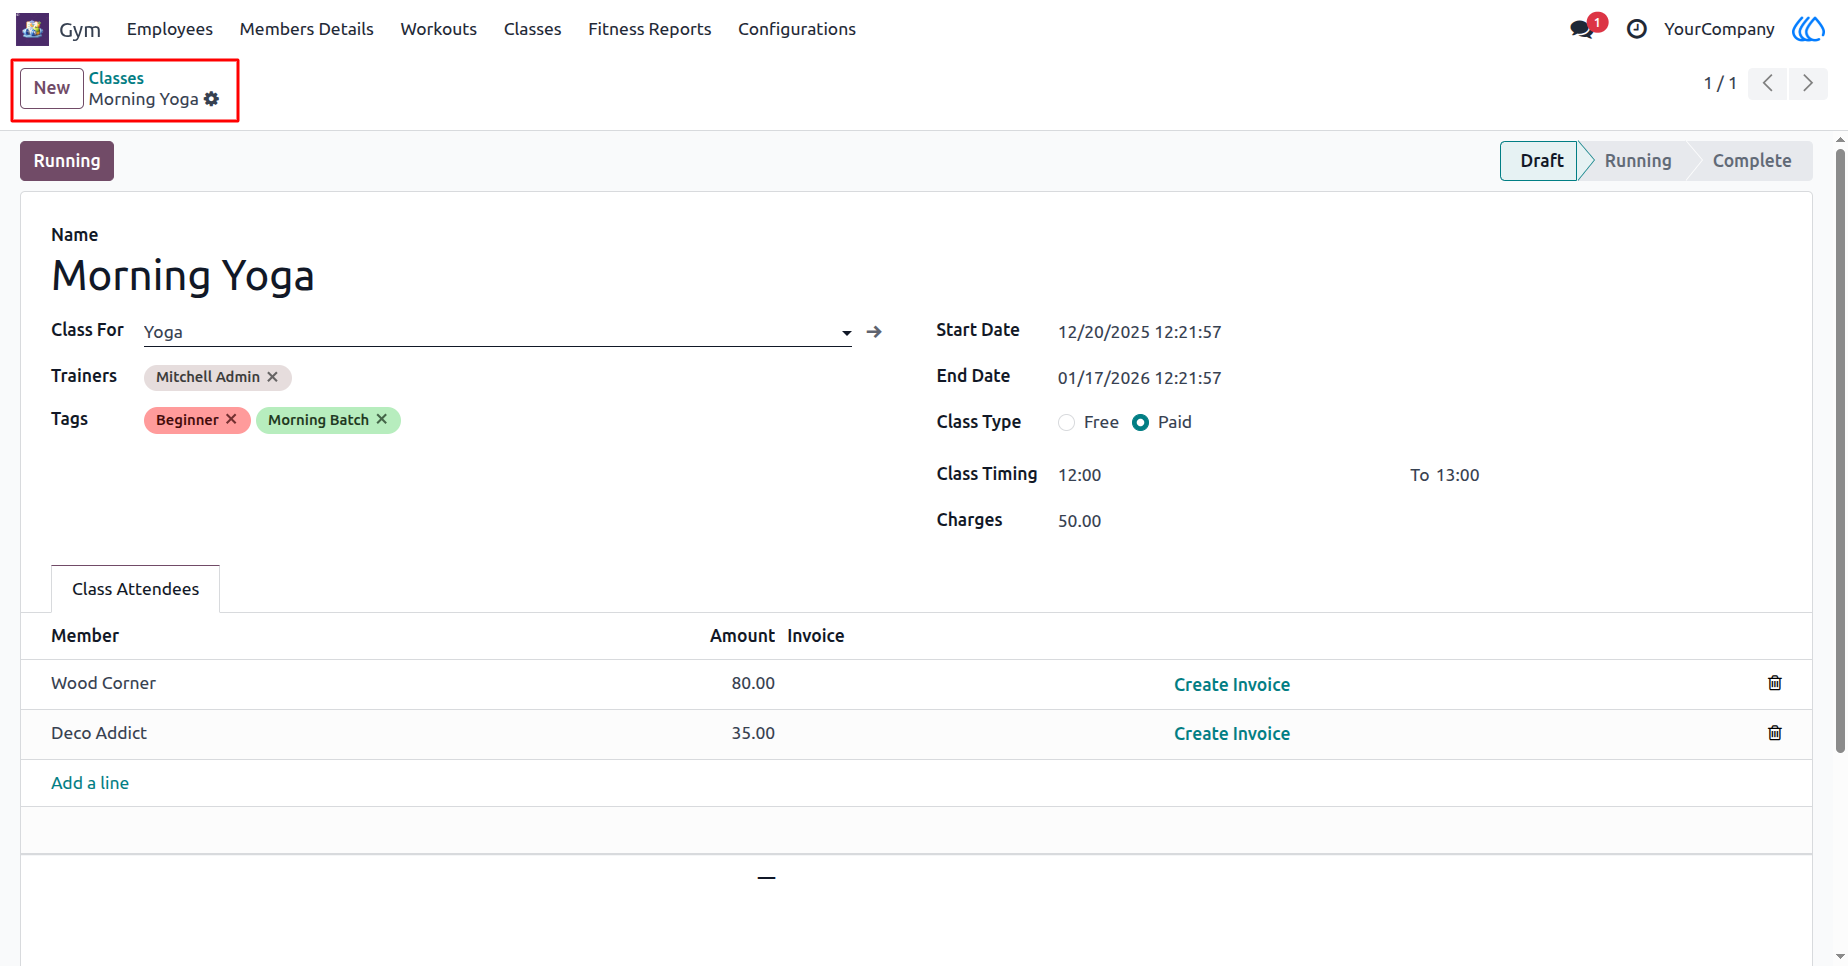Open the Configurations menu
This screenshot has height=966, width=1848.
(x=797, y=29)
